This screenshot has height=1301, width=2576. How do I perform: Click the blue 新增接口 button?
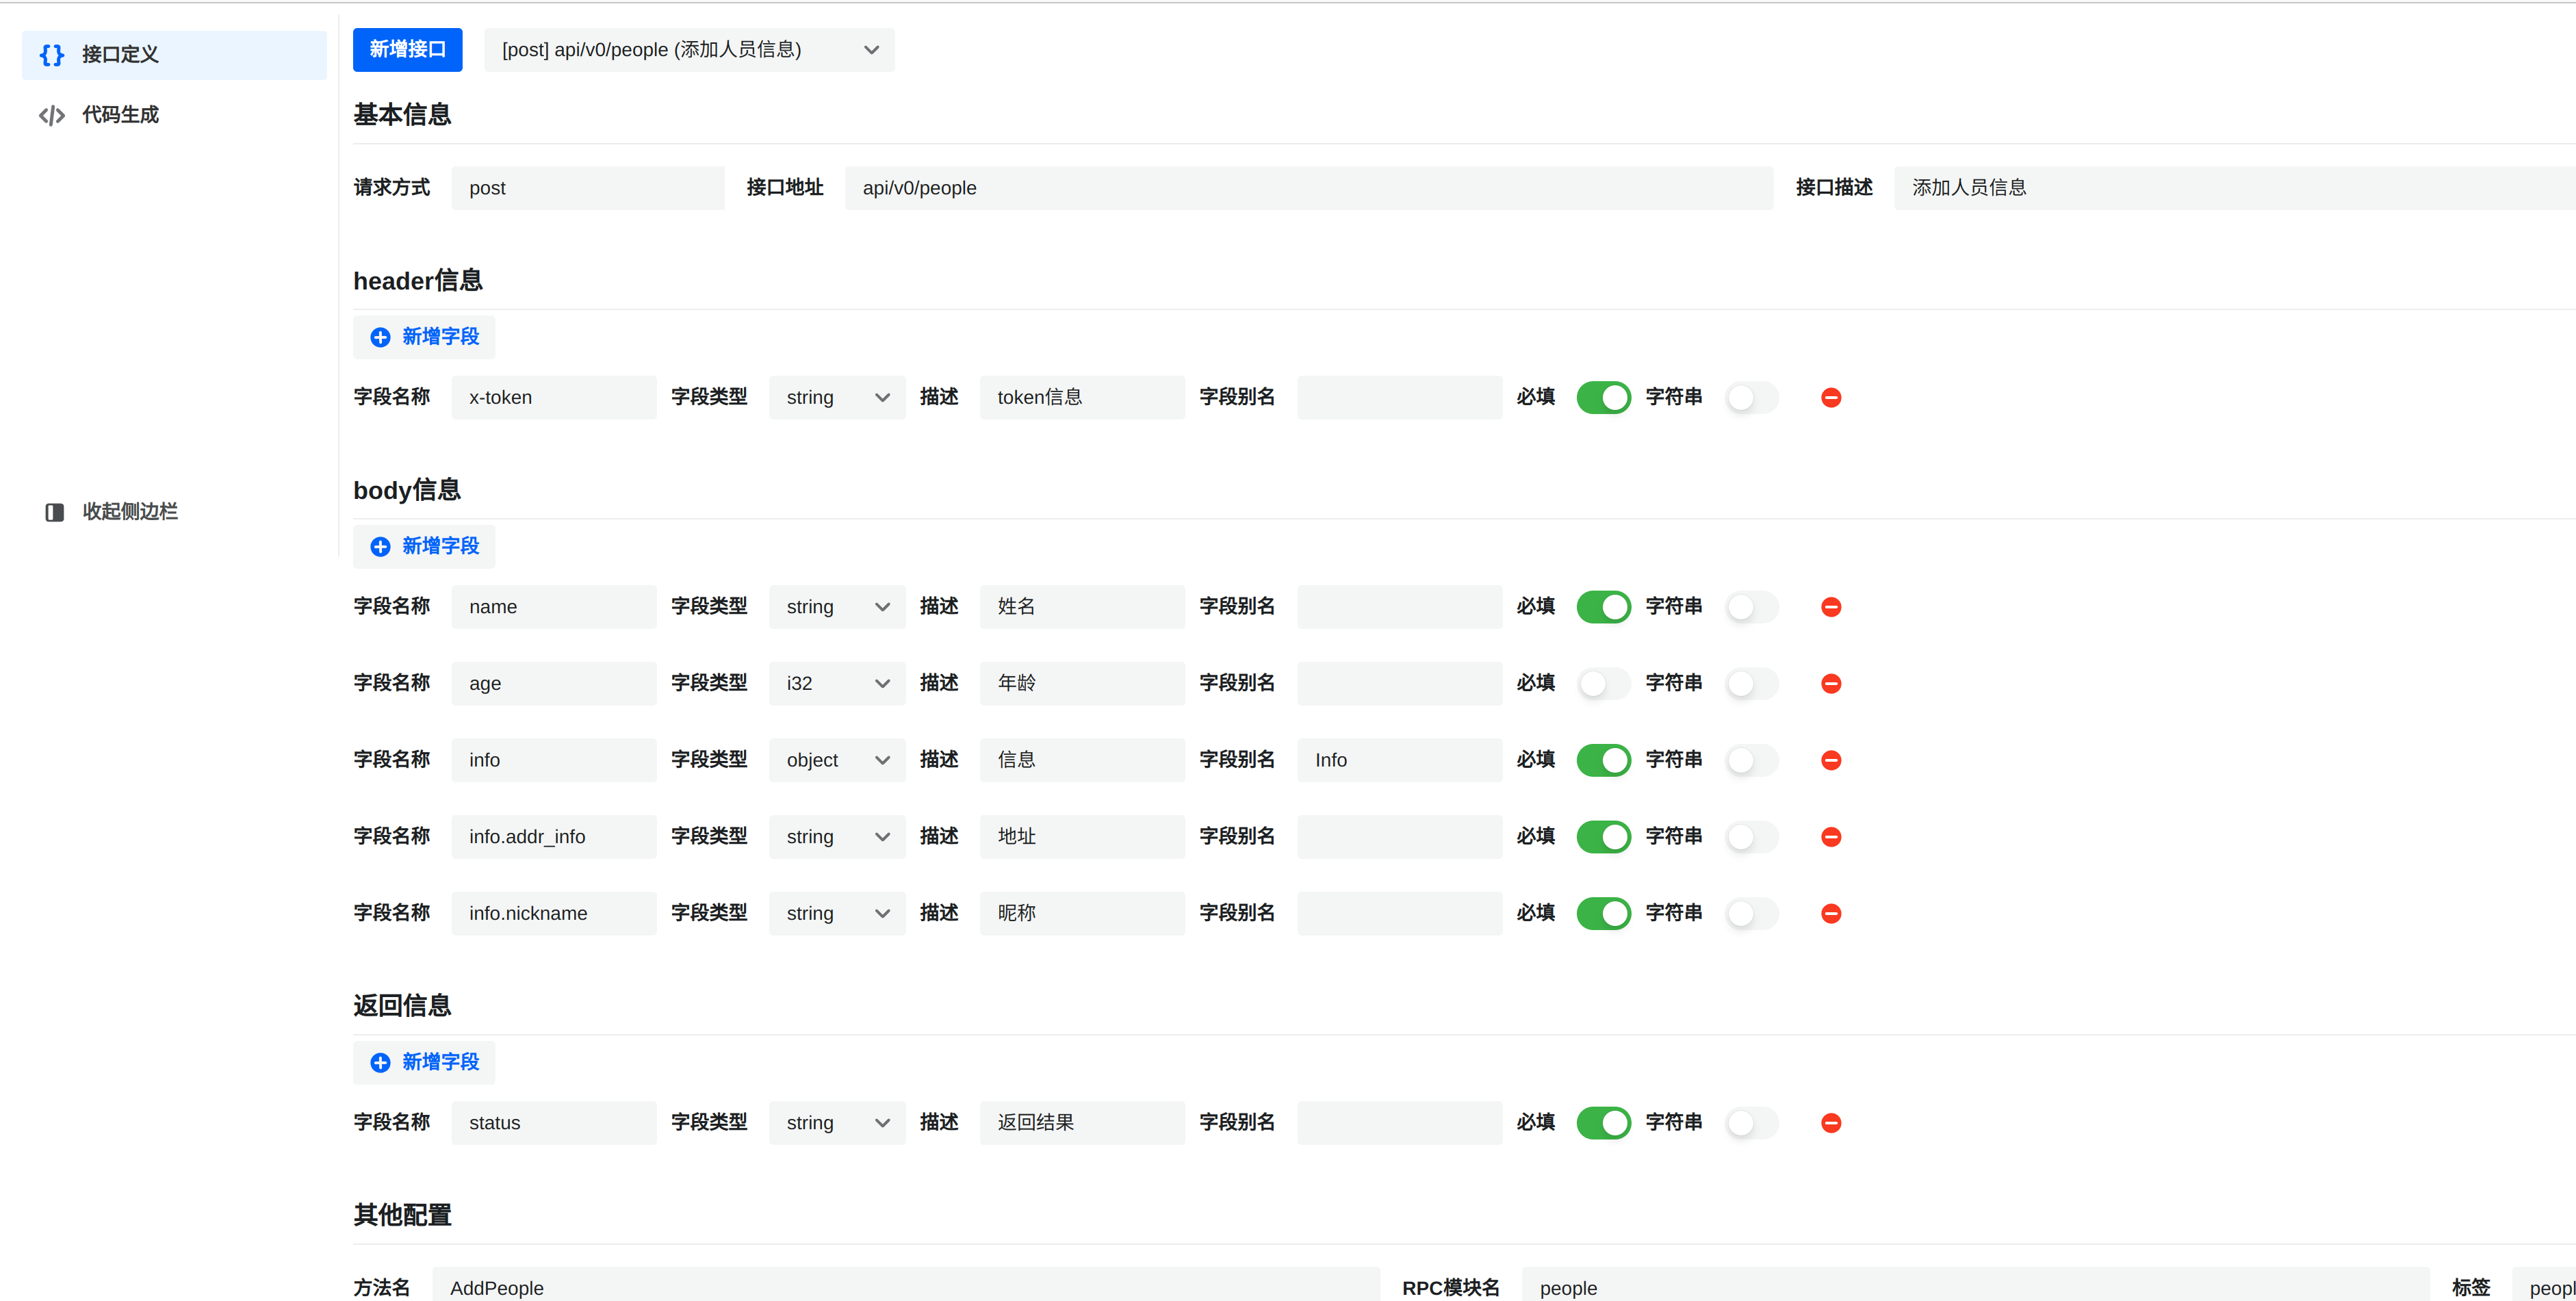pyautogui.click(x=407, y=50)
